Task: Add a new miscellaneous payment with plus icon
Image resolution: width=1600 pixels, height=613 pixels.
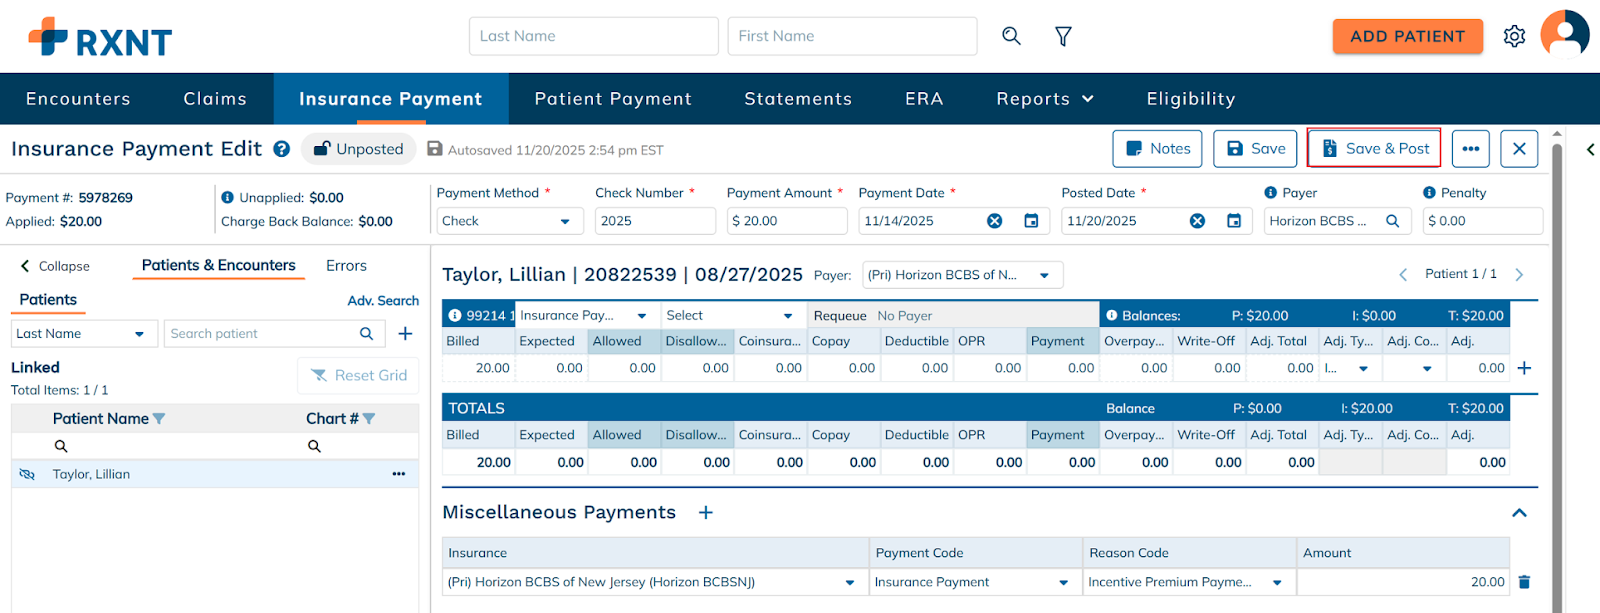Action: point(706,512)
